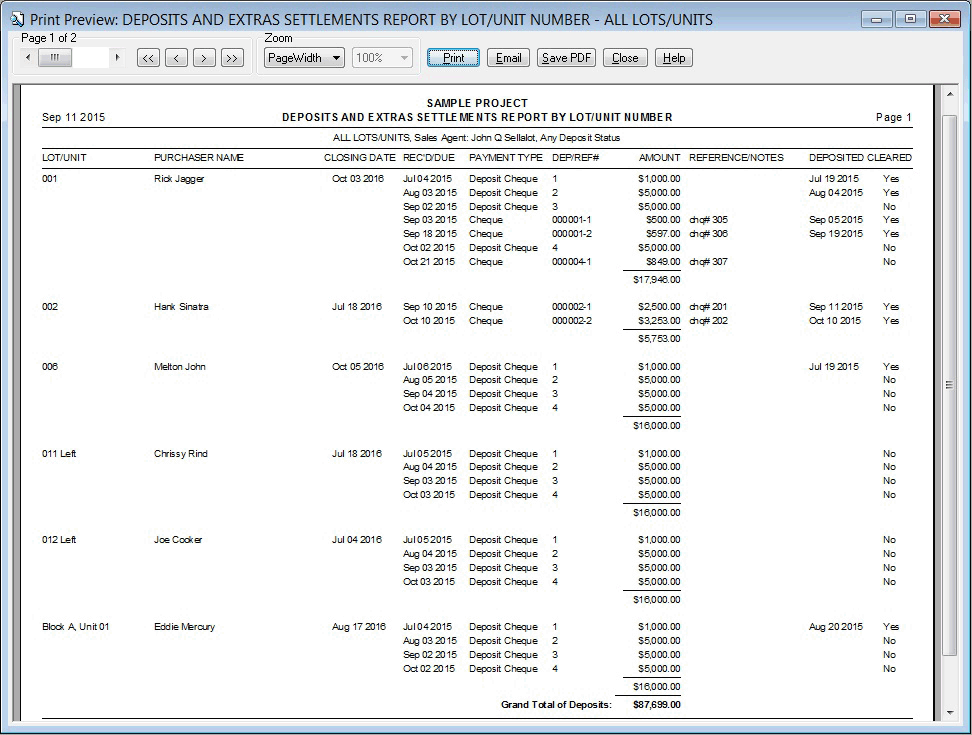Click the Block A, Unit 01 entry

click(76, 627)
